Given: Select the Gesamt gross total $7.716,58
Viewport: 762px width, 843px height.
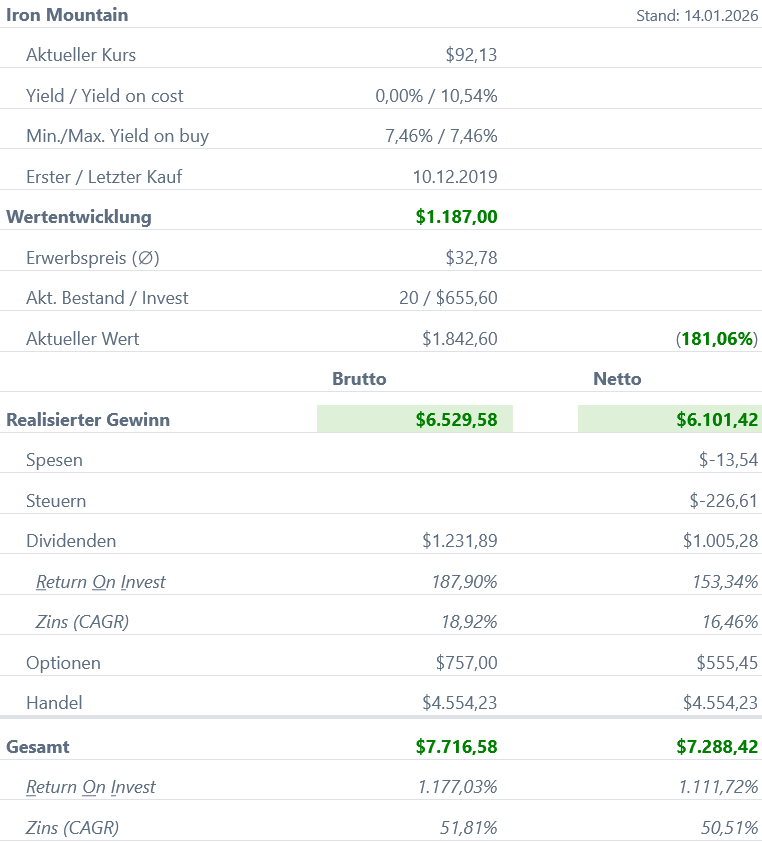Looking at the screenshot, I should pyautogui.click(x=456, y=747).
